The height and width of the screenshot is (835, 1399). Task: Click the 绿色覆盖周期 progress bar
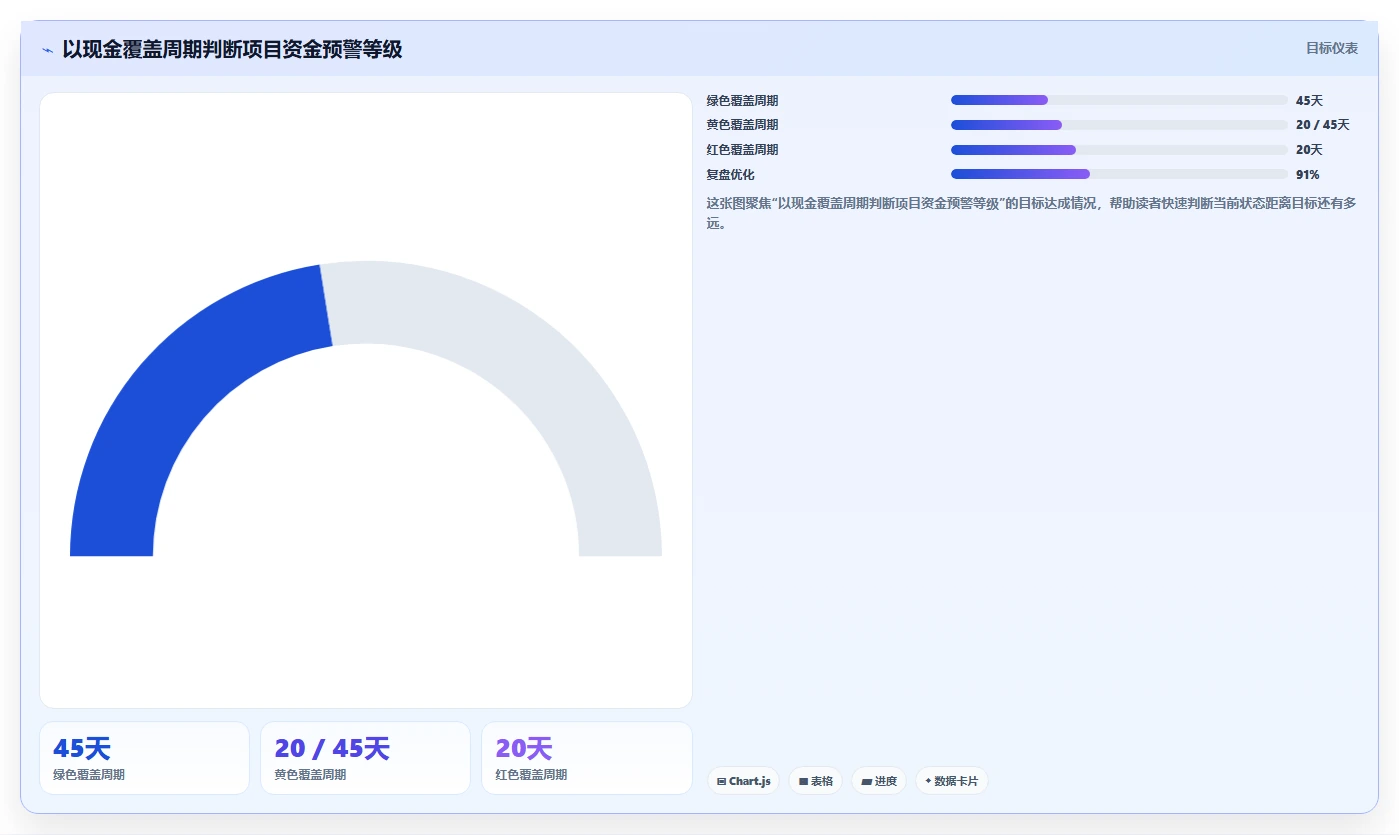point(1119,100)
